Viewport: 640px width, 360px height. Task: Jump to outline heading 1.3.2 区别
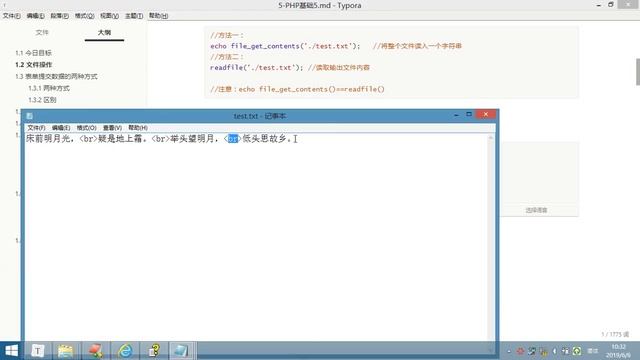click(x=42, y=100)
